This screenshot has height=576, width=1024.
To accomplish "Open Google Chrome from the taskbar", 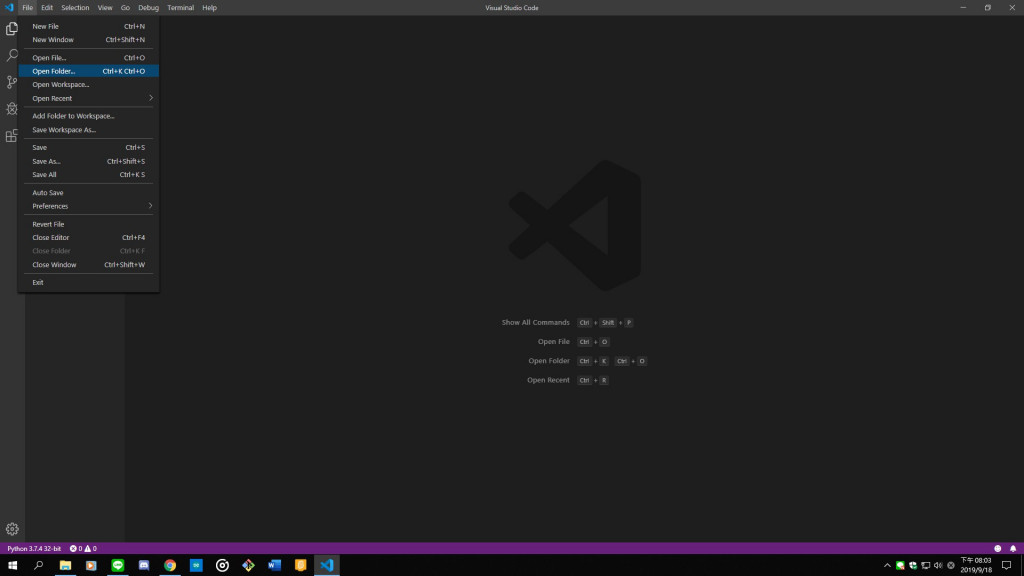I will click(170, 566).
